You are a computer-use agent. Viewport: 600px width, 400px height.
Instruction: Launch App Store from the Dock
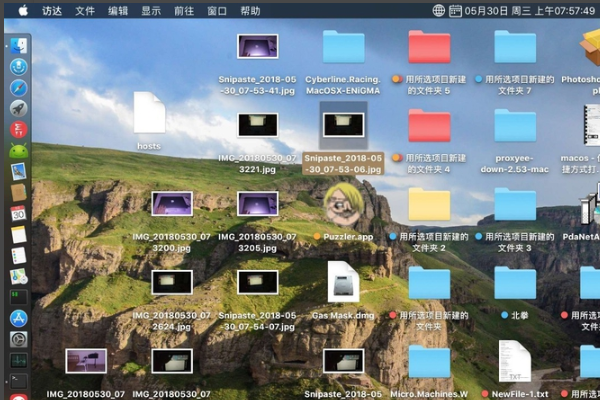tap(18, 318)
